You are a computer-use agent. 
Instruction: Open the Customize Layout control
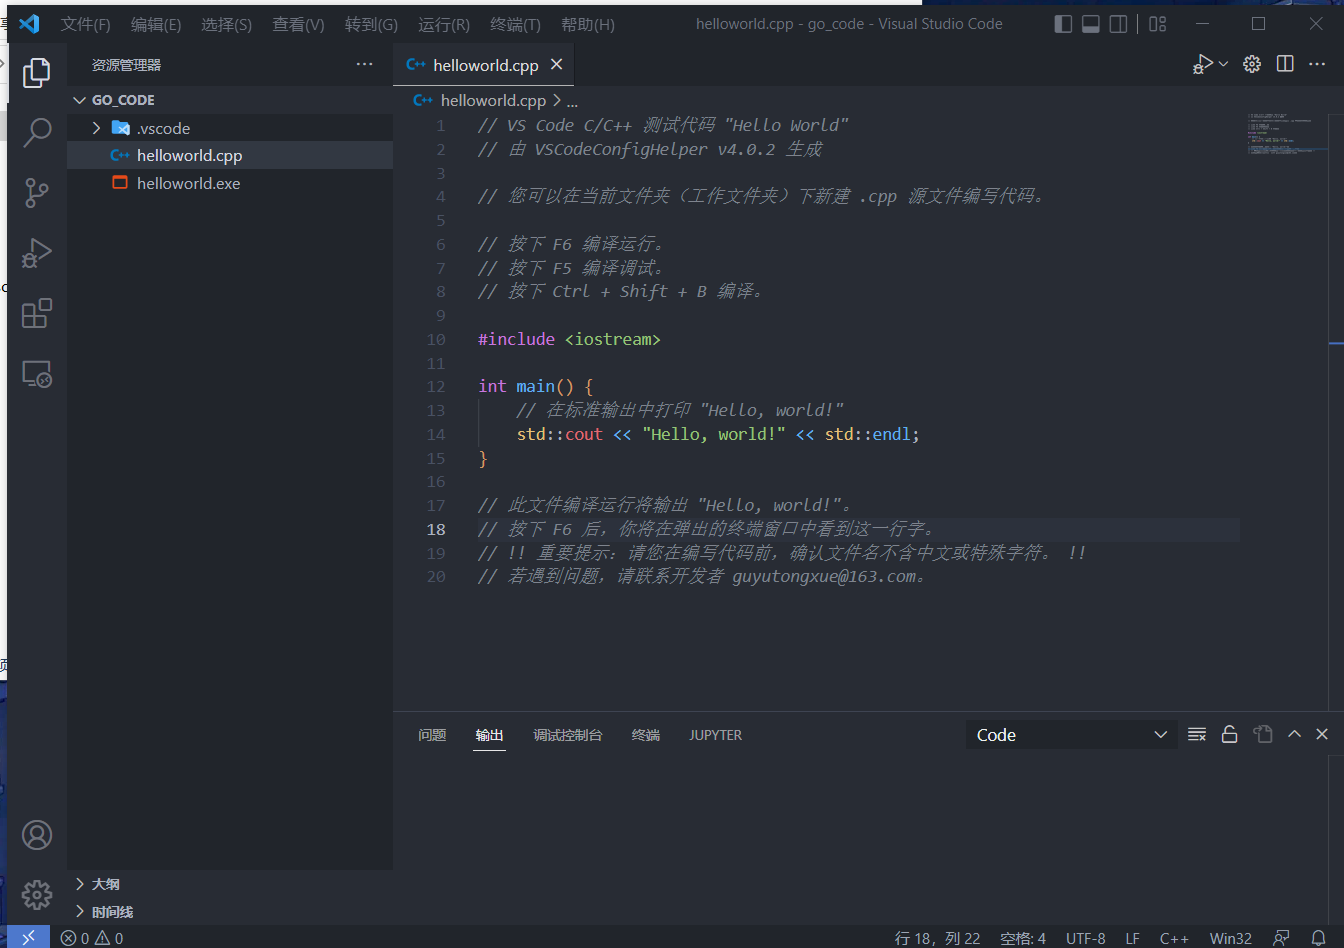(x=1158, y=24)
